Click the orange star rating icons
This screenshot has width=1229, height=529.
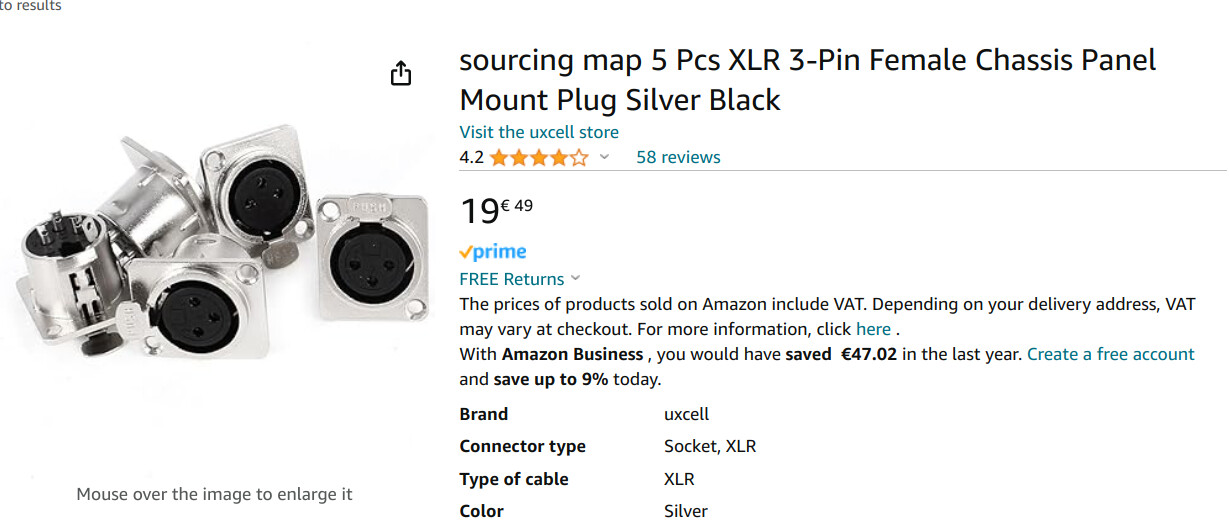(x=539, y=158)
